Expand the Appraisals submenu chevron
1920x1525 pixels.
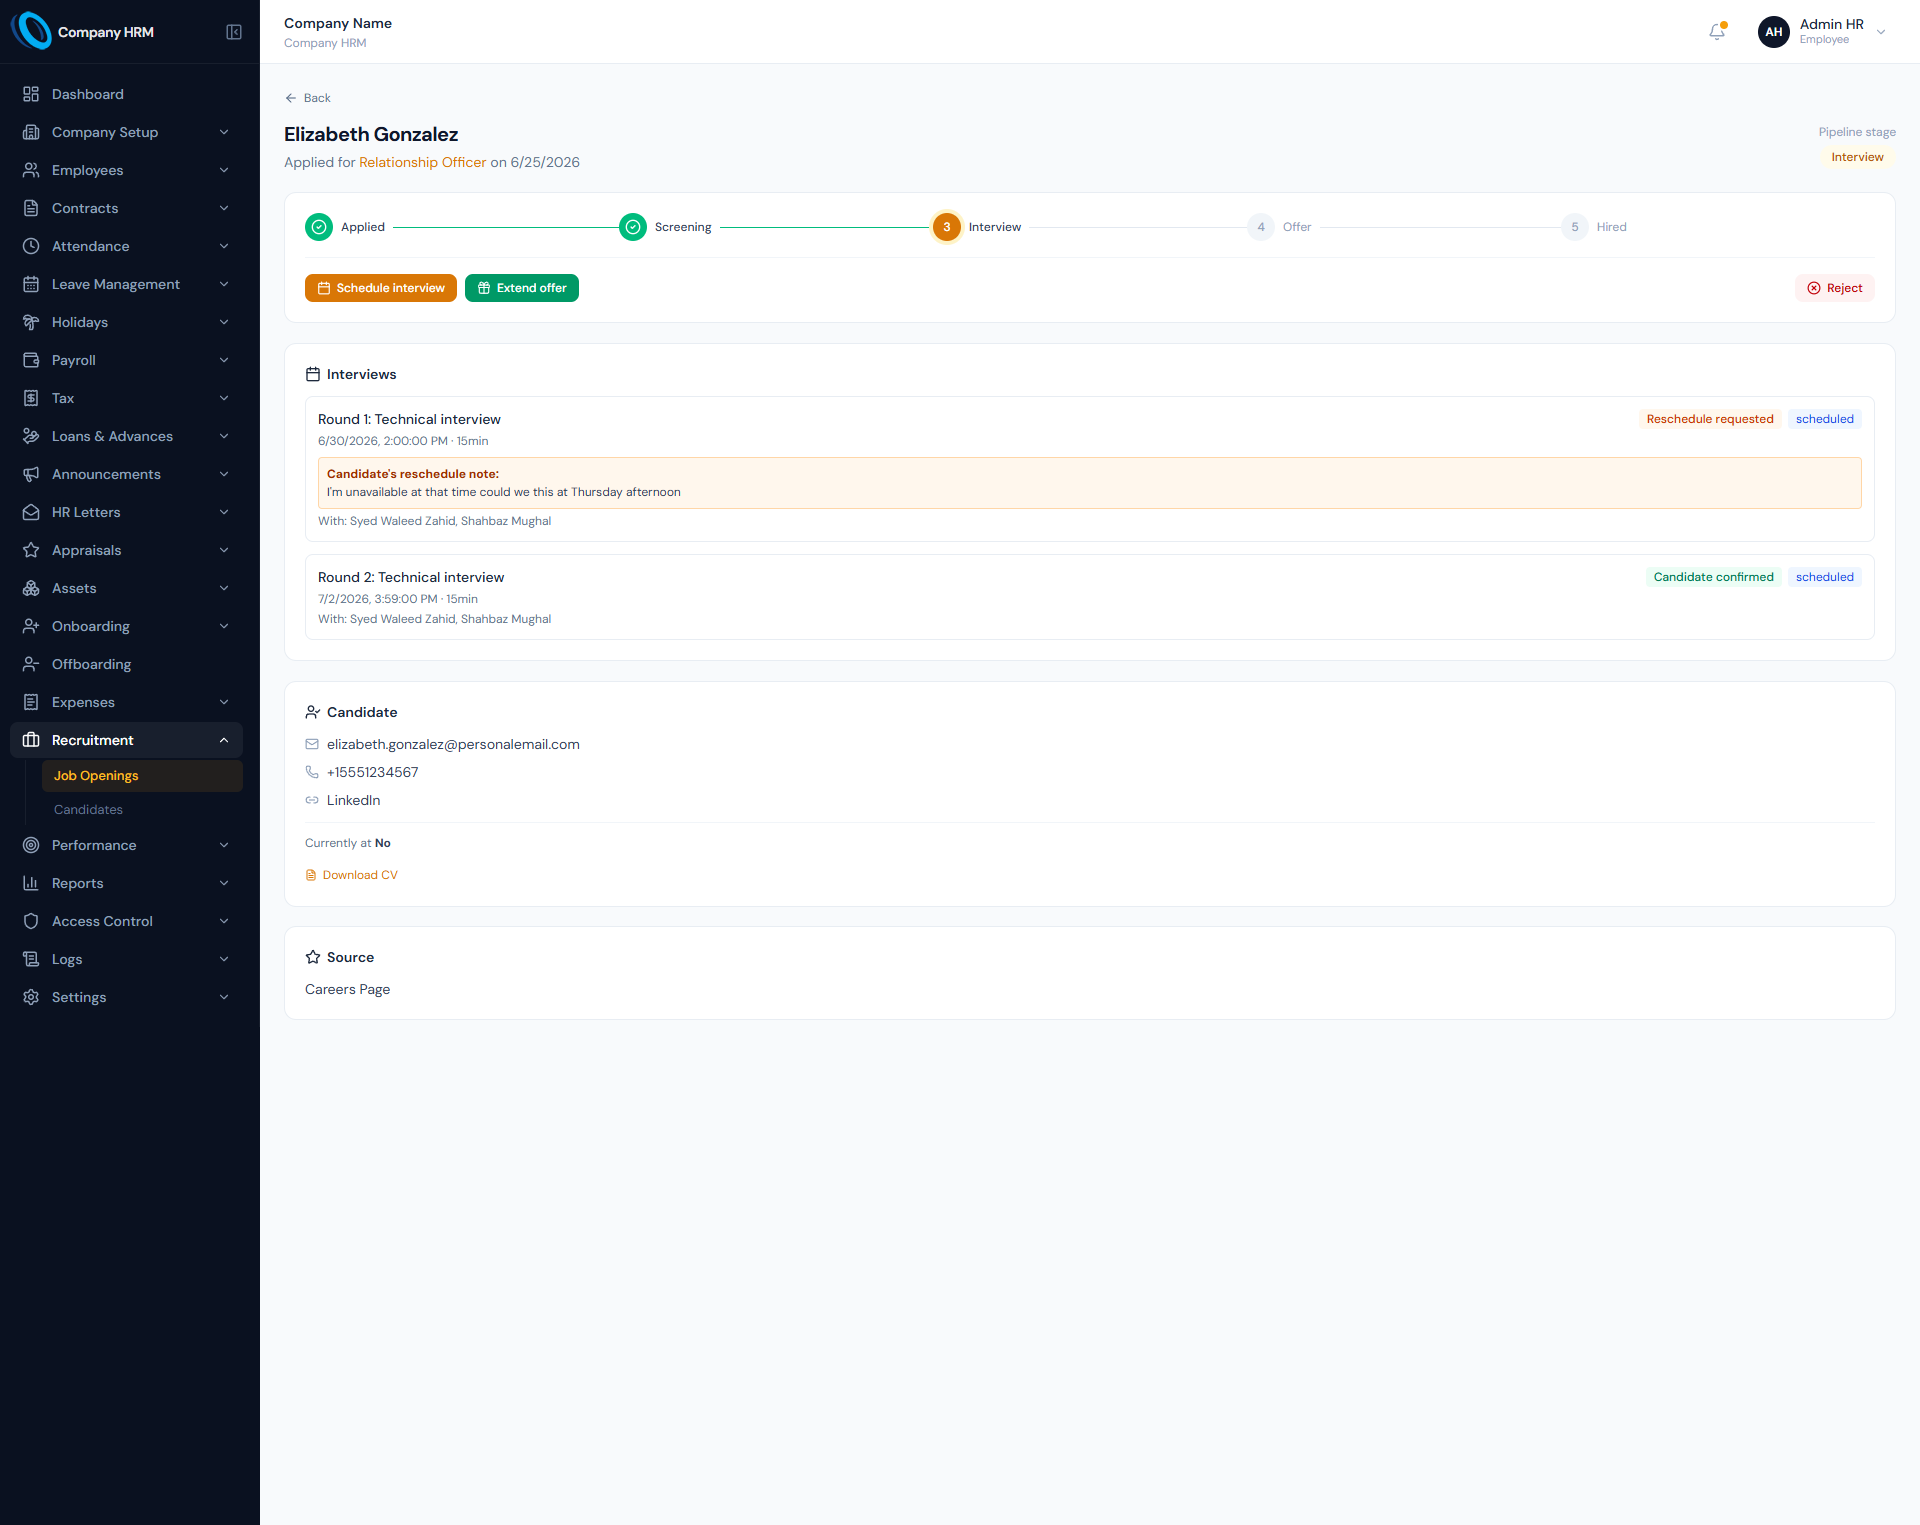click(224, 550)
